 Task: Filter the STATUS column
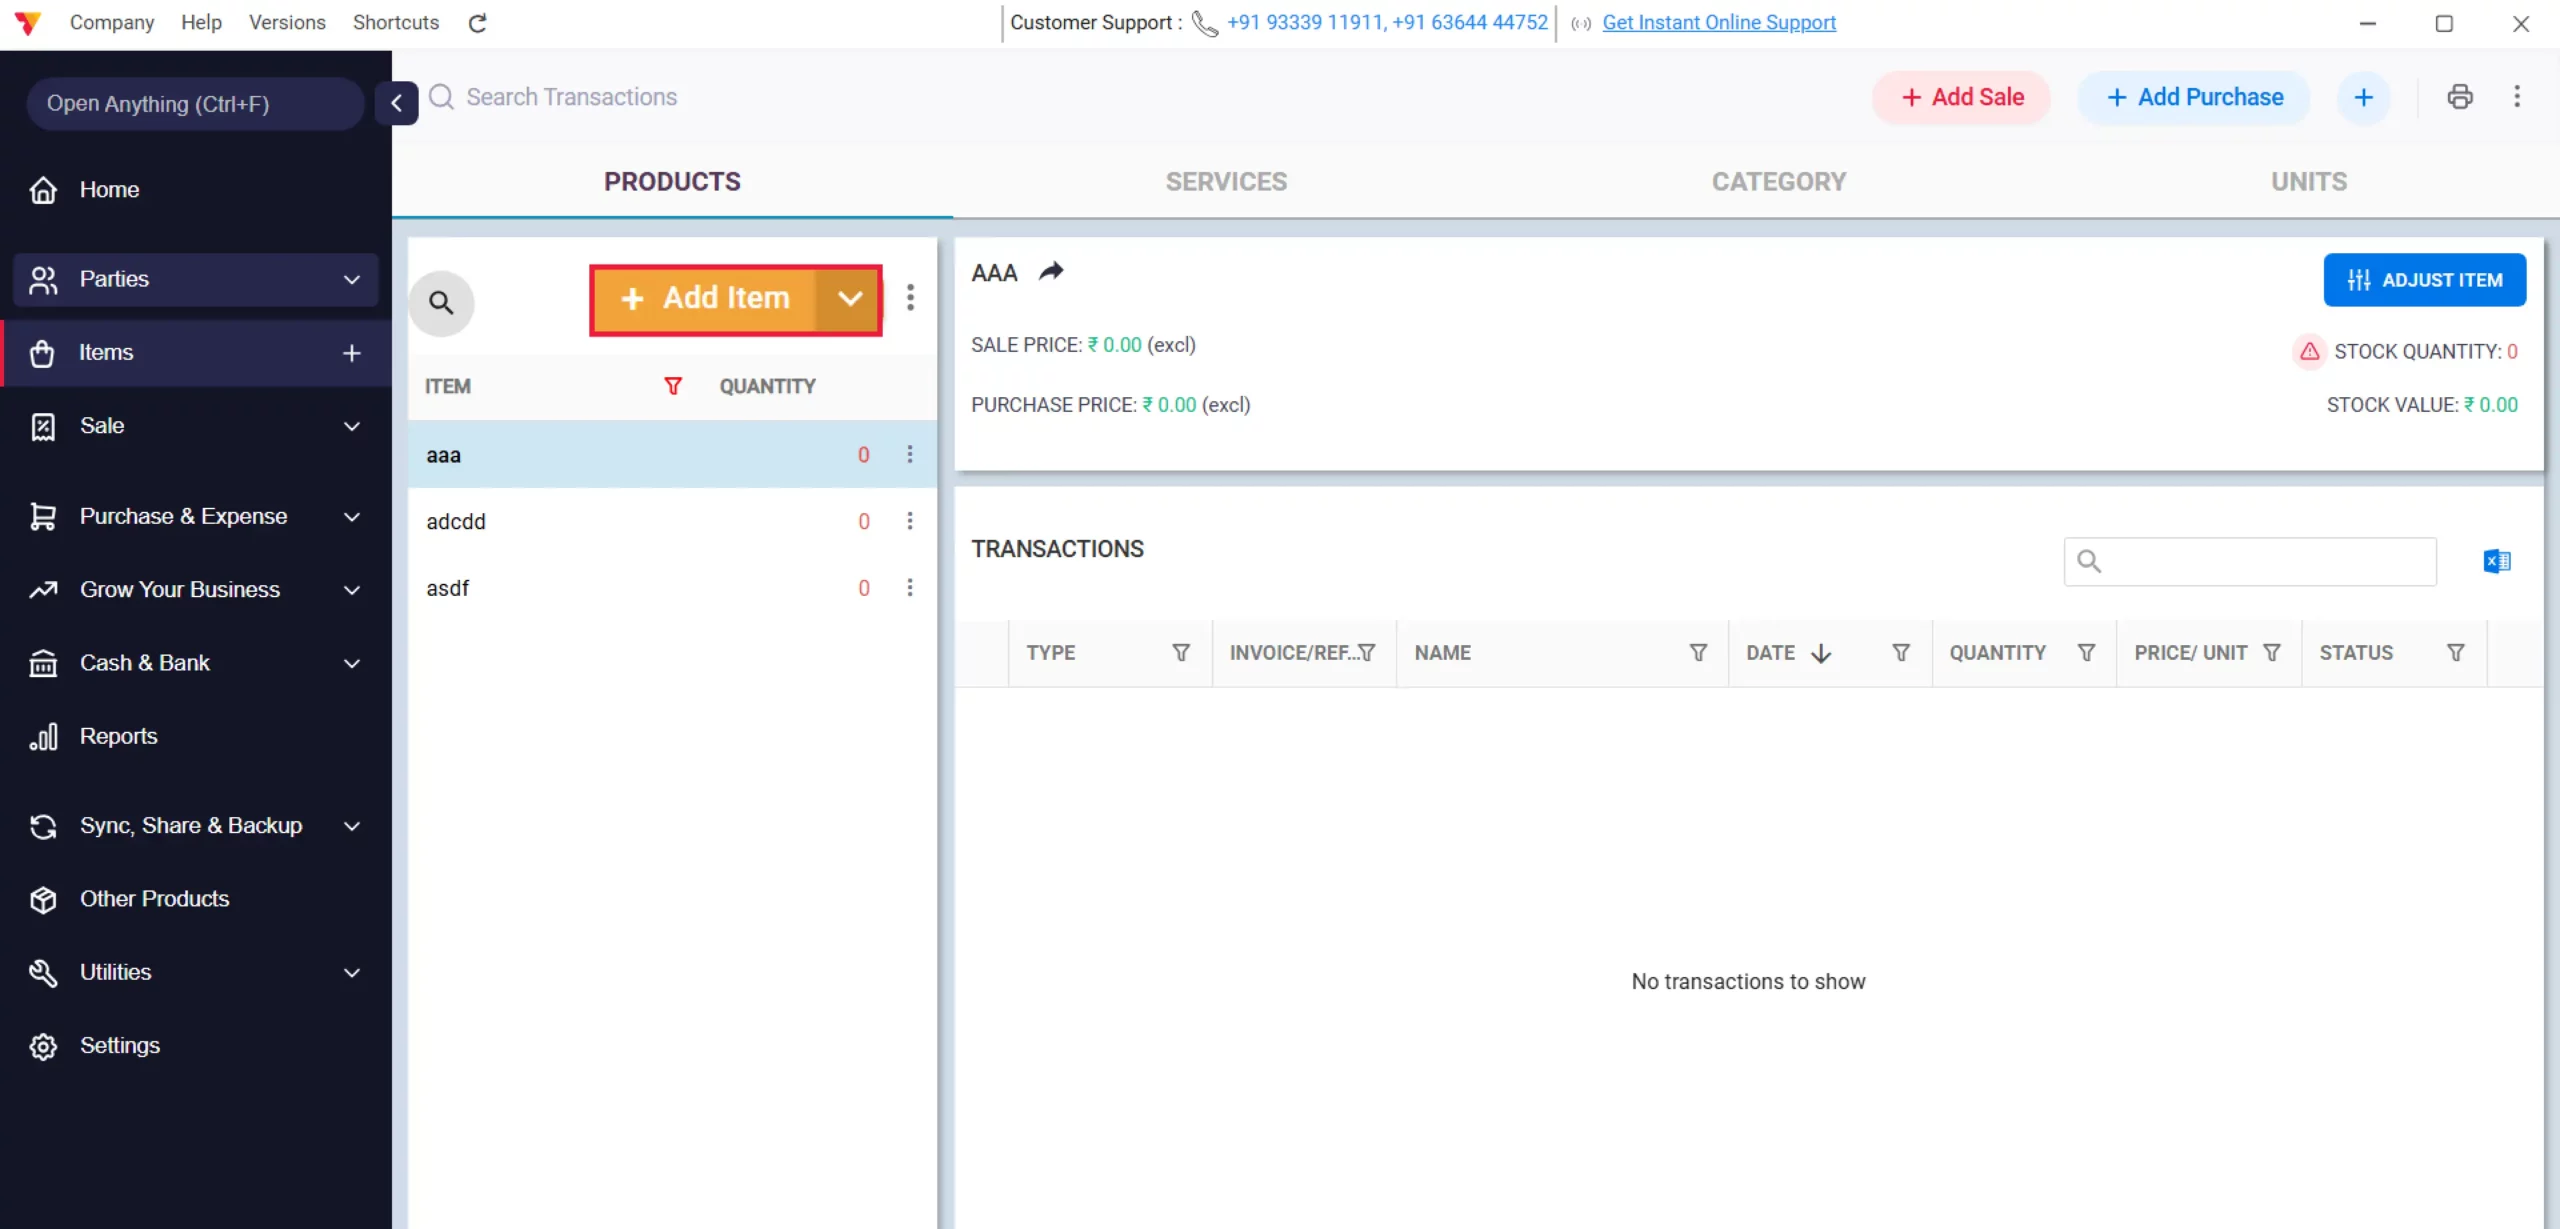pos(2456,653)
